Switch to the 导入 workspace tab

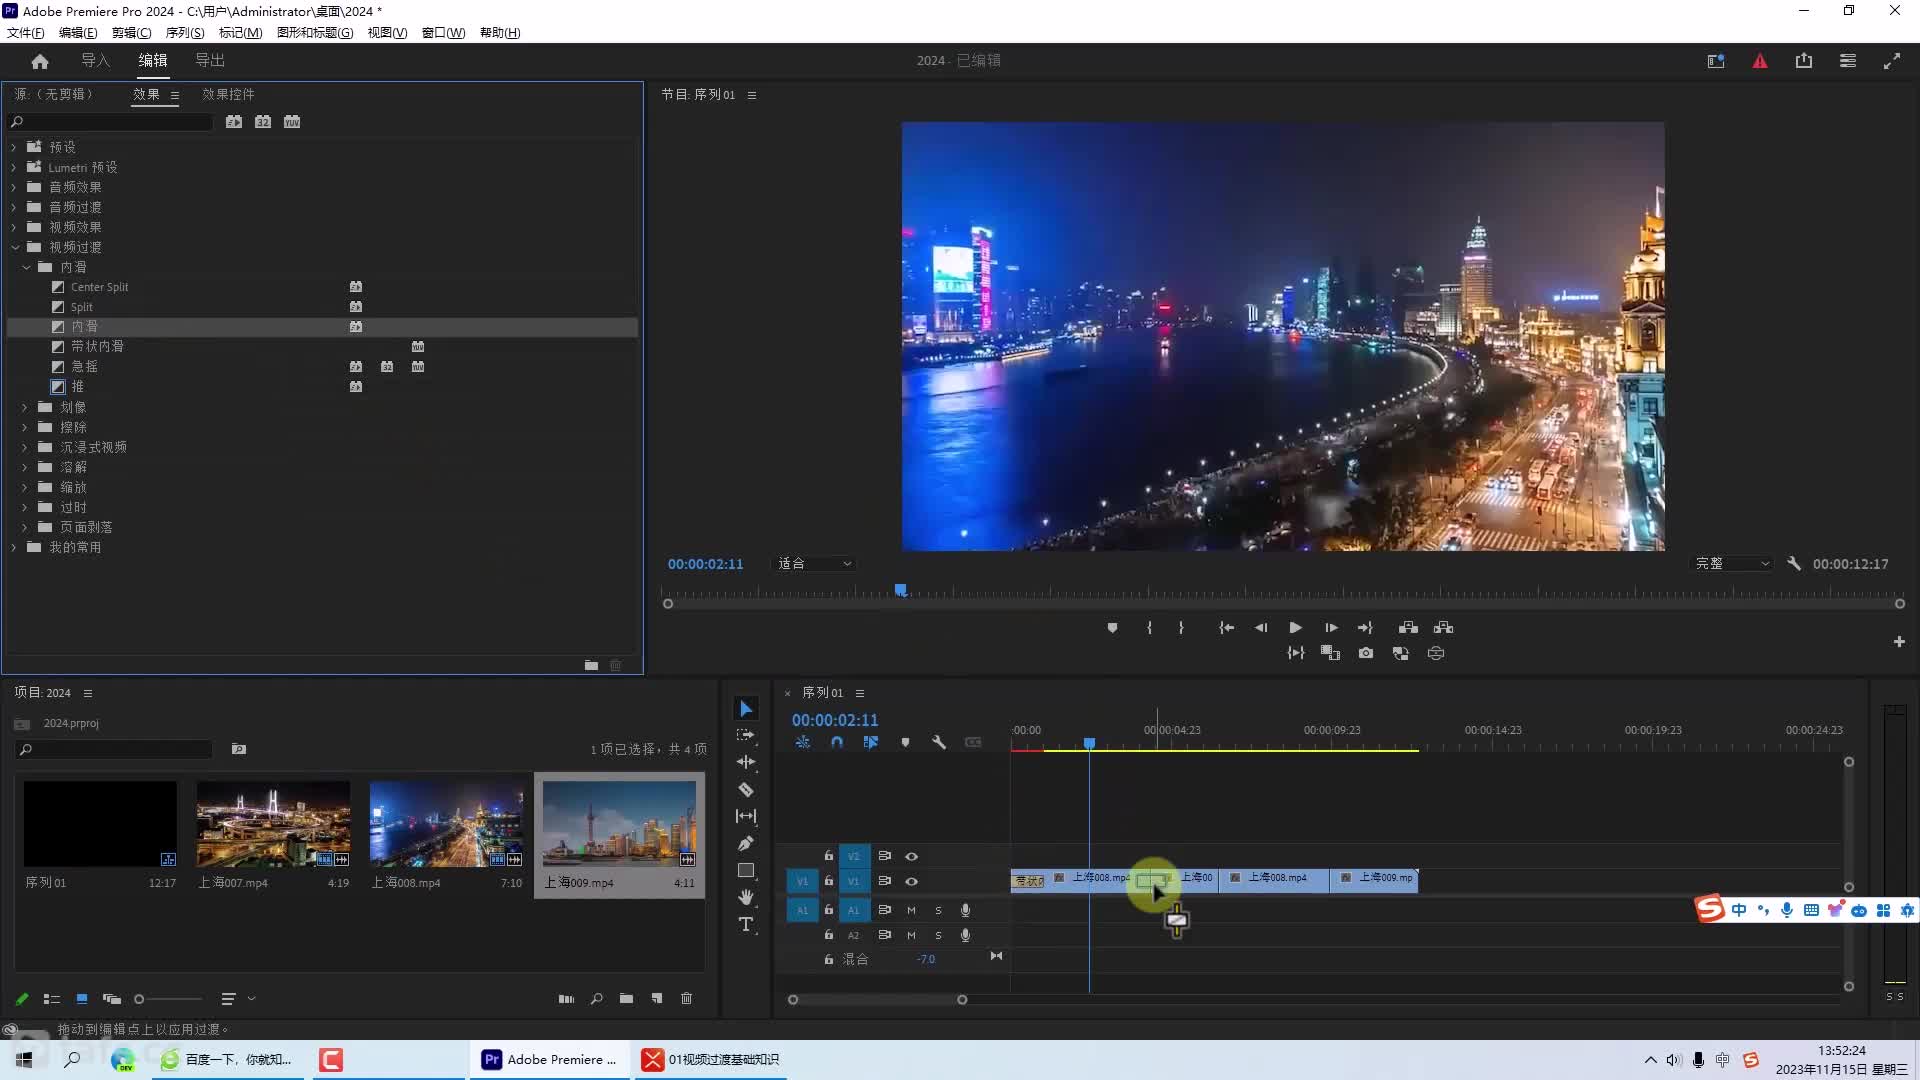point(95,61)
